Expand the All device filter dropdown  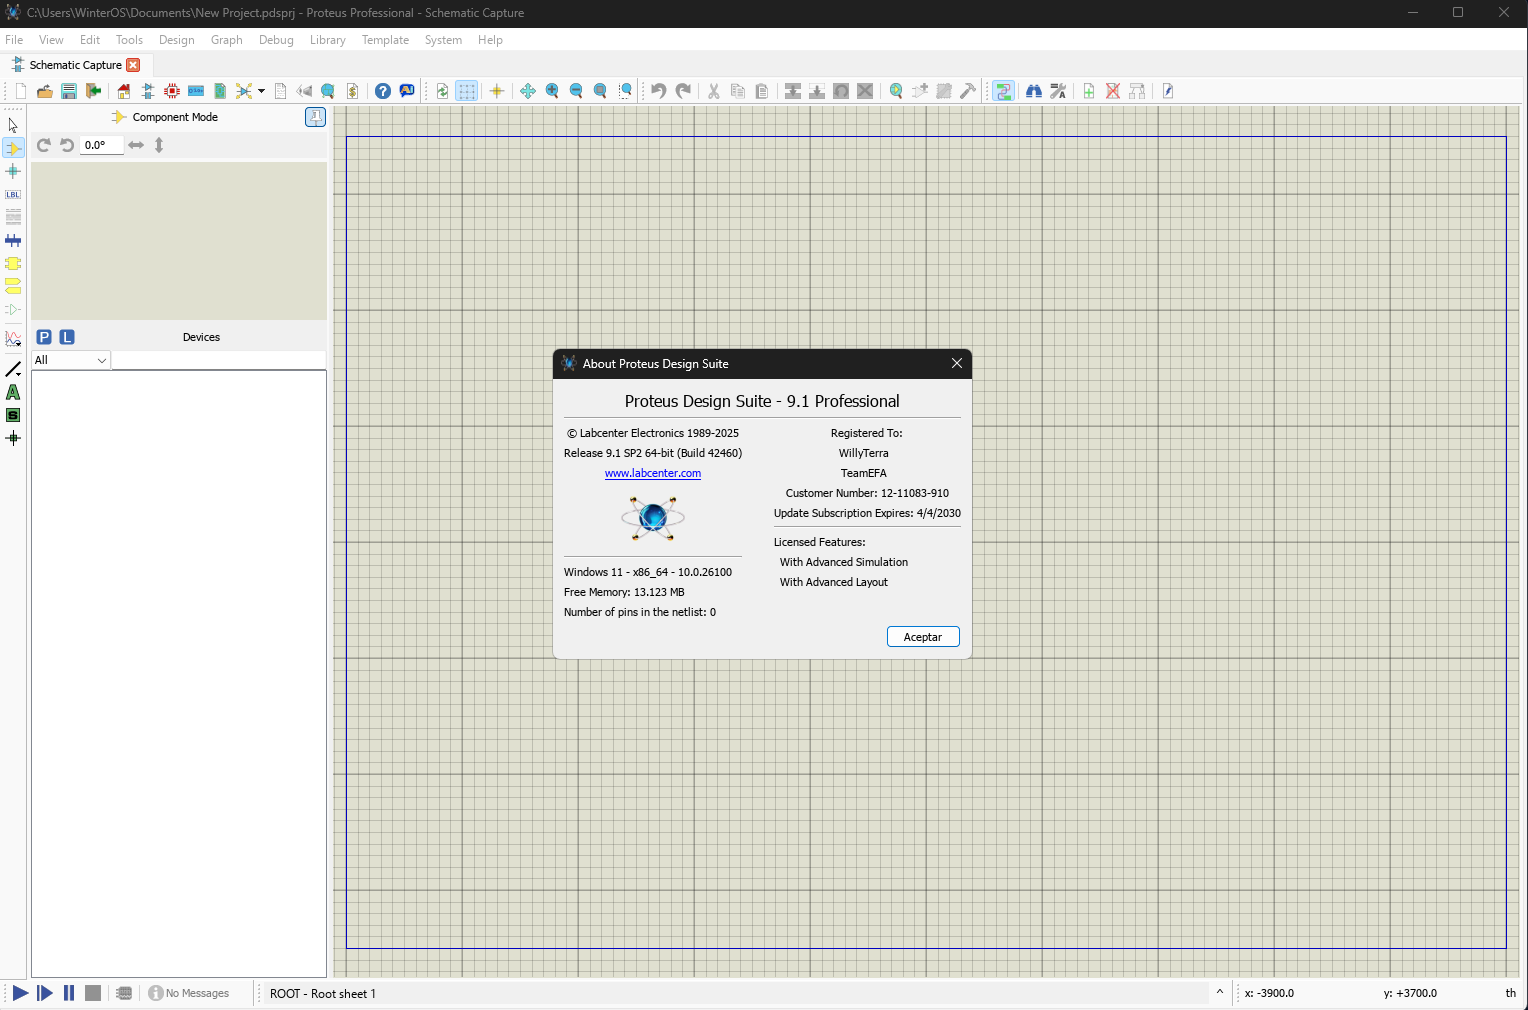(71, 360)
